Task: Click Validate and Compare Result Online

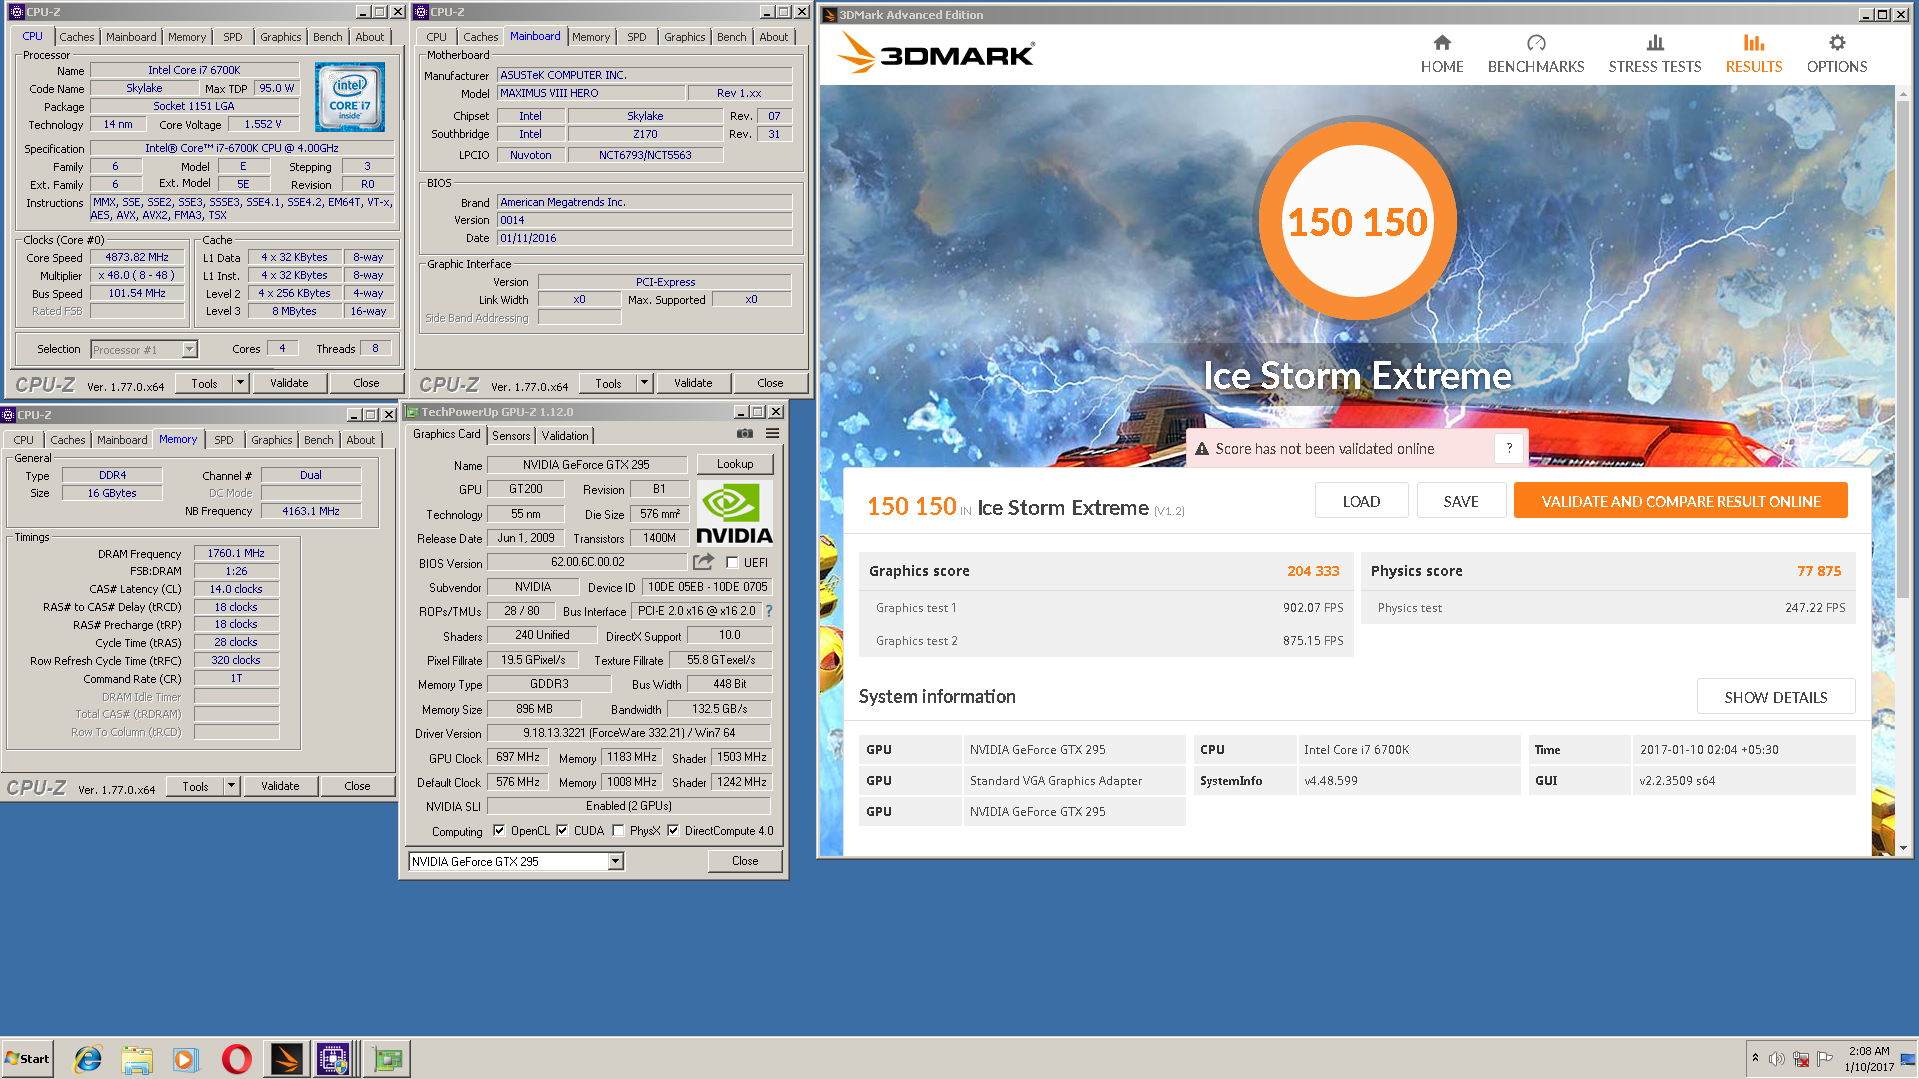Action: click(x=1680, y=501)
